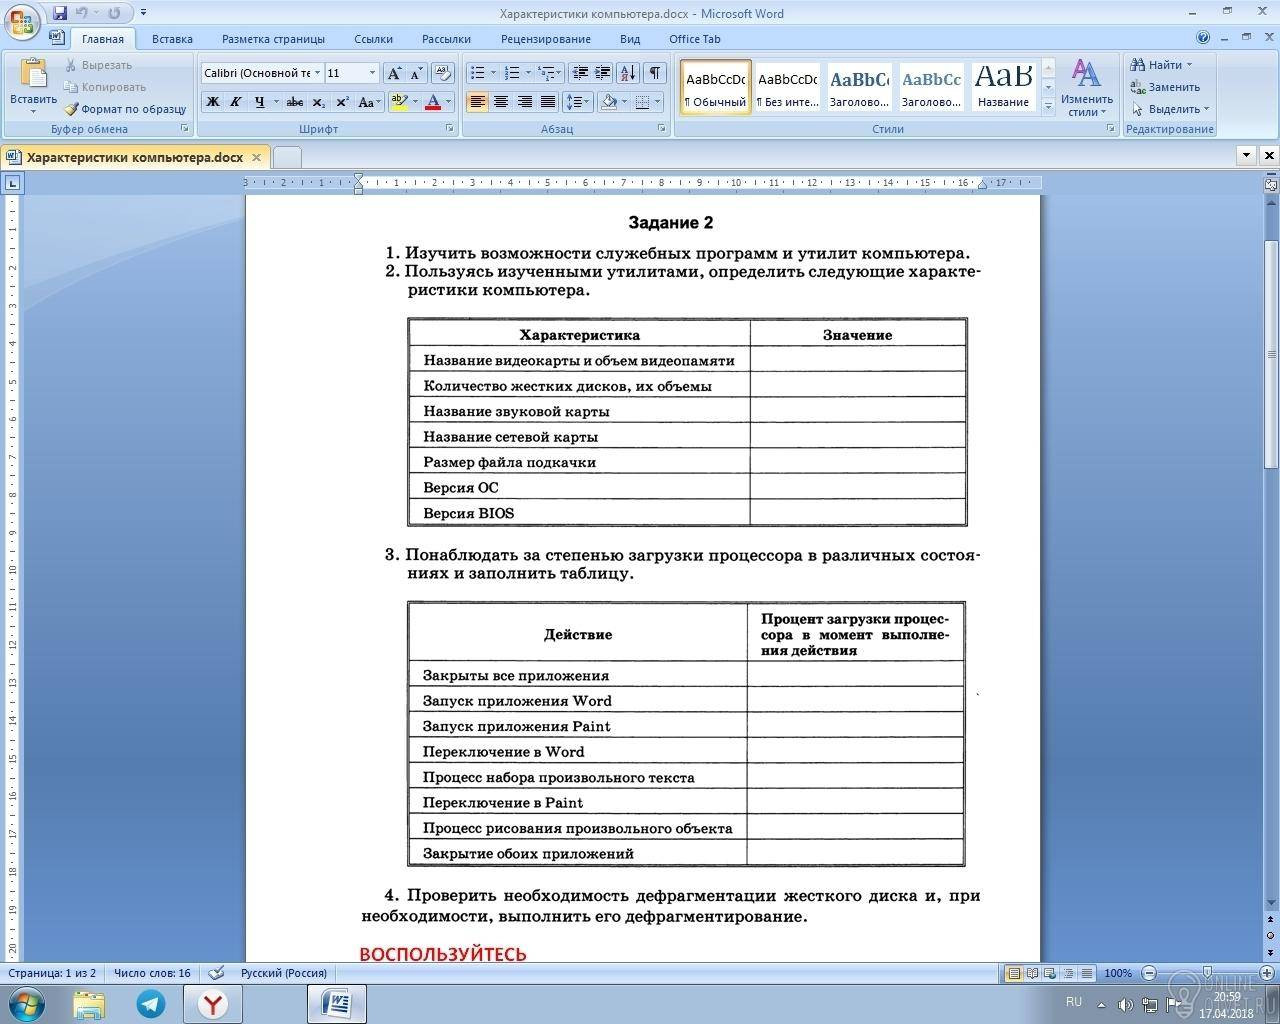Viewport: 1280px width, 1024px height.
Task: Apply yellow text highlight color
Action: pos(399,102)
